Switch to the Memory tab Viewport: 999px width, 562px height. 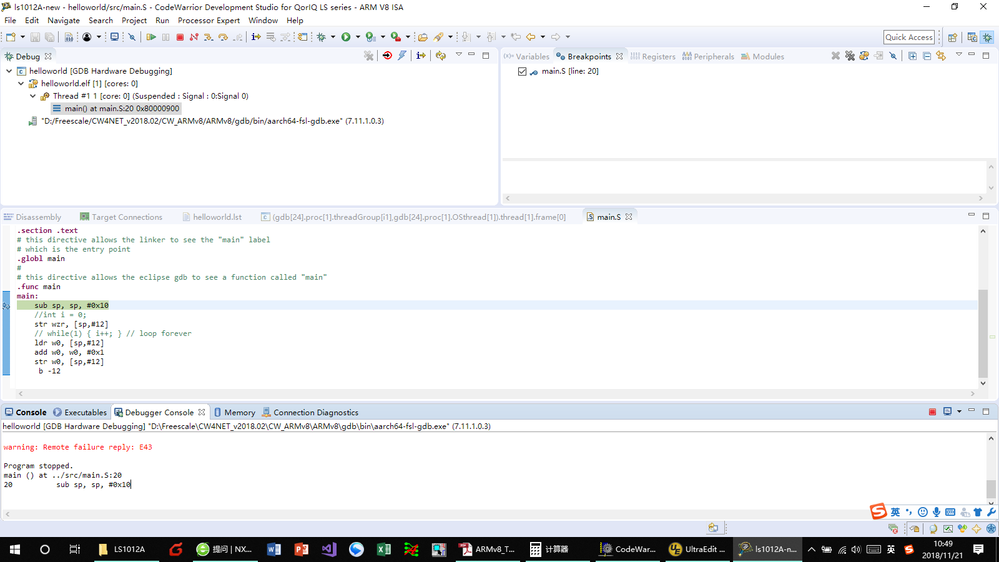tap(234, 412)
